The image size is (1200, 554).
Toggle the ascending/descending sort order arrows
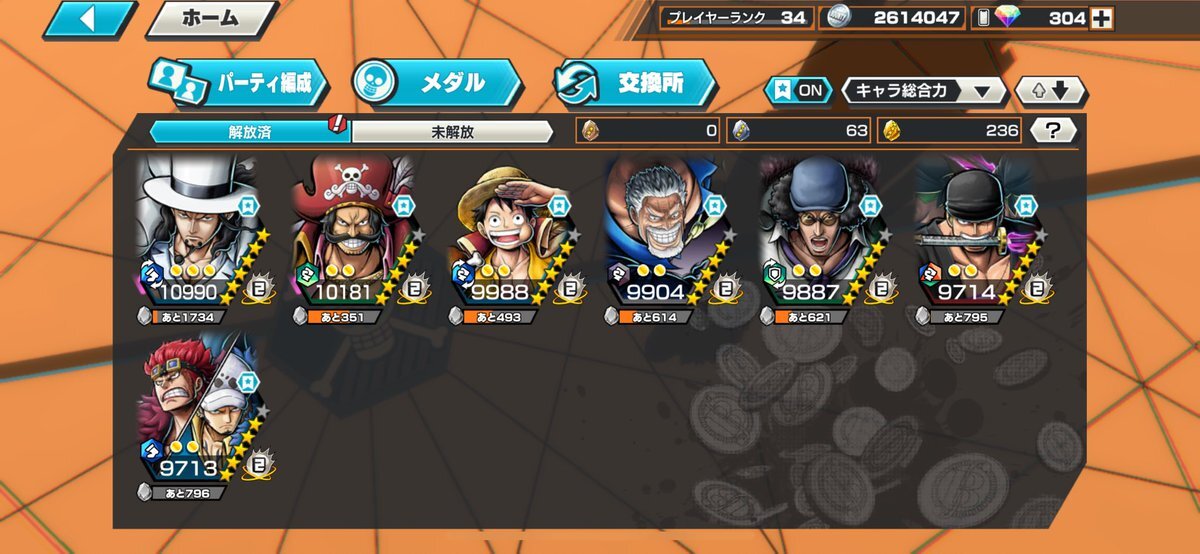(1050, 91)
